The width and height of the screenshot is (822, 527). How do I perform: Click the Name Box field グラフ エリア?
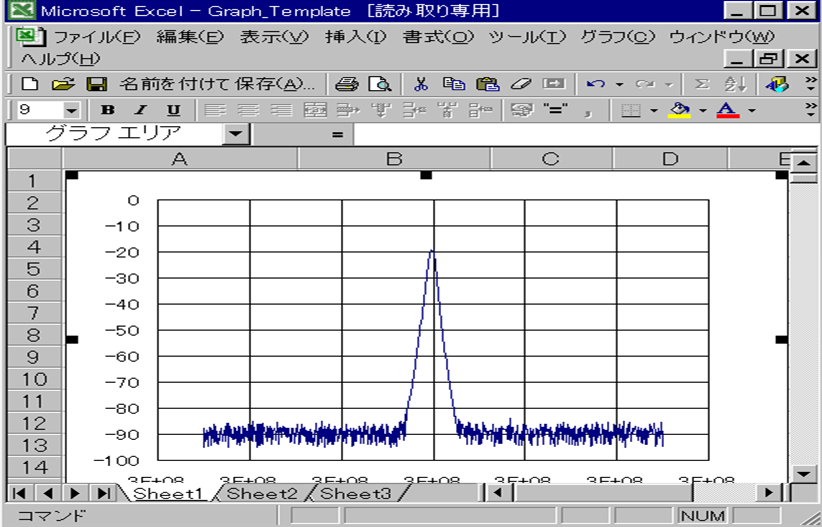(x=113, y=134)
